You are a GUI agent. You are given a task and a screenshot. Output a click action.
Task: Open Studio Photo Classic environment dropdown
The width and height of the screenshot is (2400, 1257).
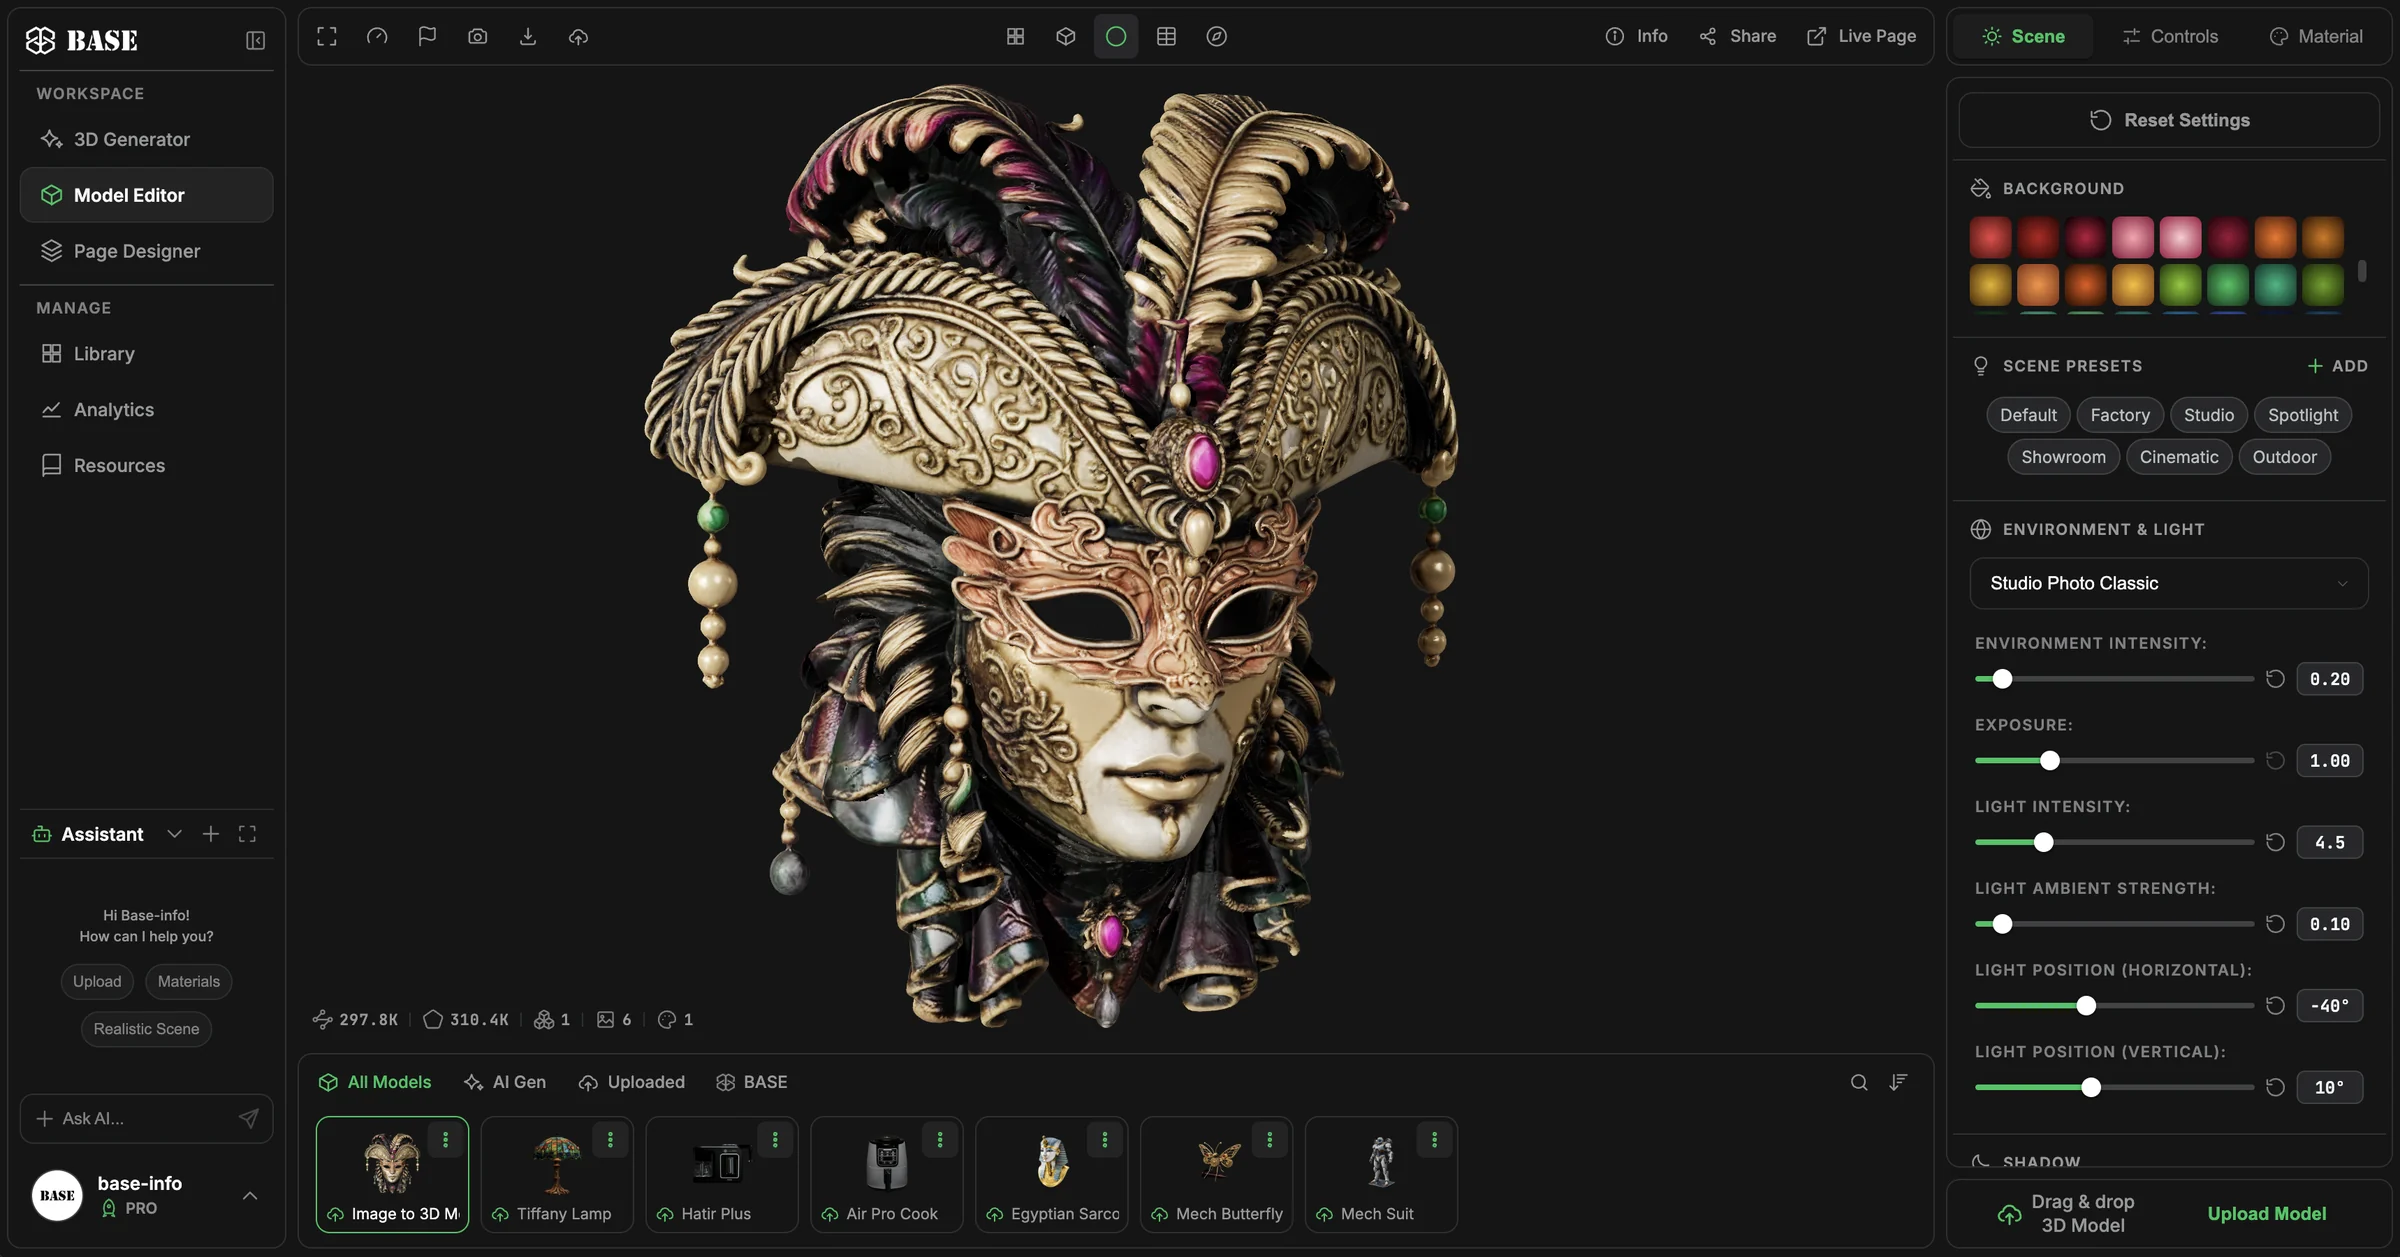[2168, 583]
